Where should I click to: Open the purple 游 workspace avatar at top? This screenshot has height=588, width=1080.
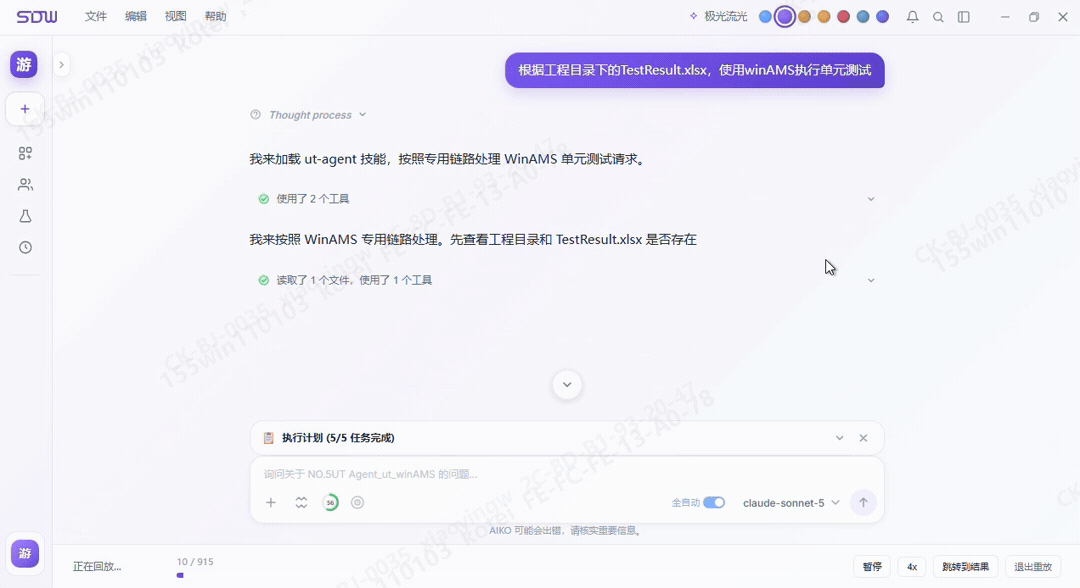tap(24, 65)
